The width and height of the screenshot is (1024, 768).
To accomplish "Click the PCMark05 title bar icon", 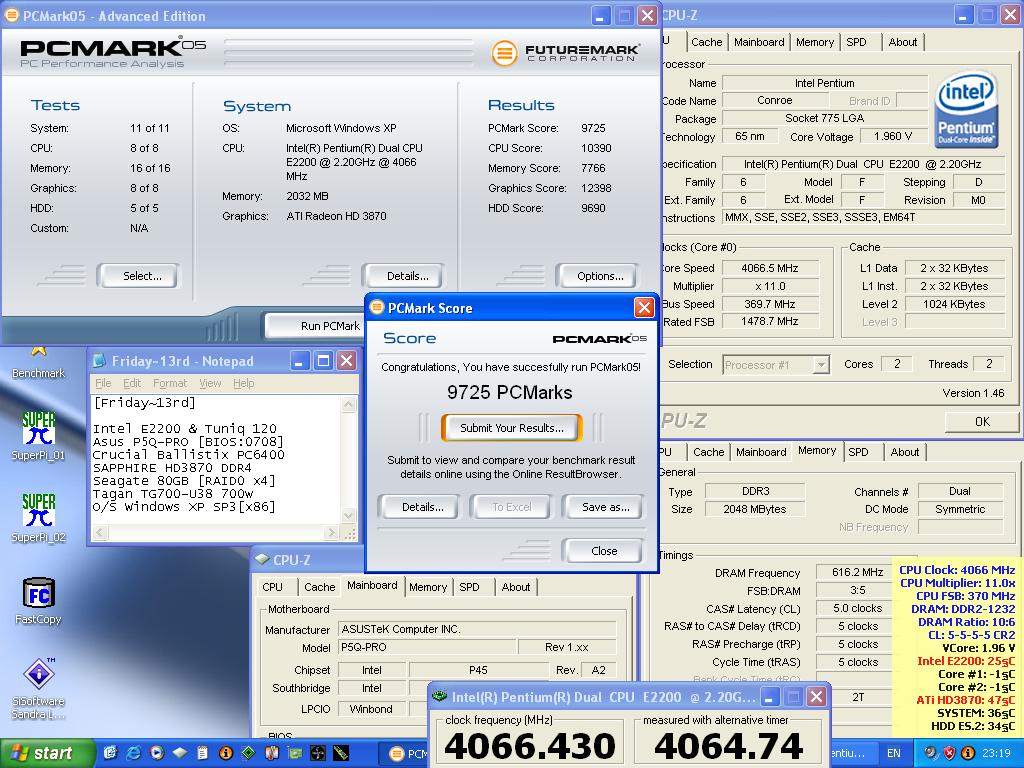I will click(12, 16).
